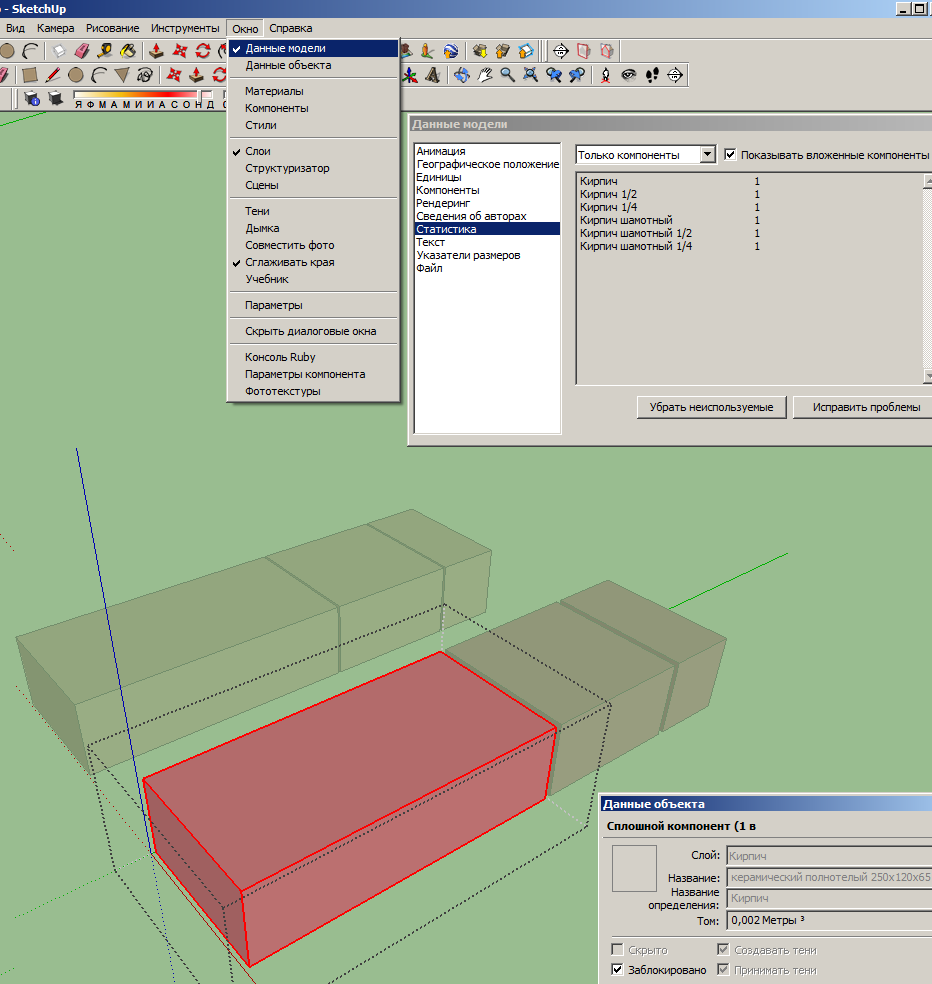
Task: Select the Pan hand tool
Action: pyautogui.click(x=485, y=75)
